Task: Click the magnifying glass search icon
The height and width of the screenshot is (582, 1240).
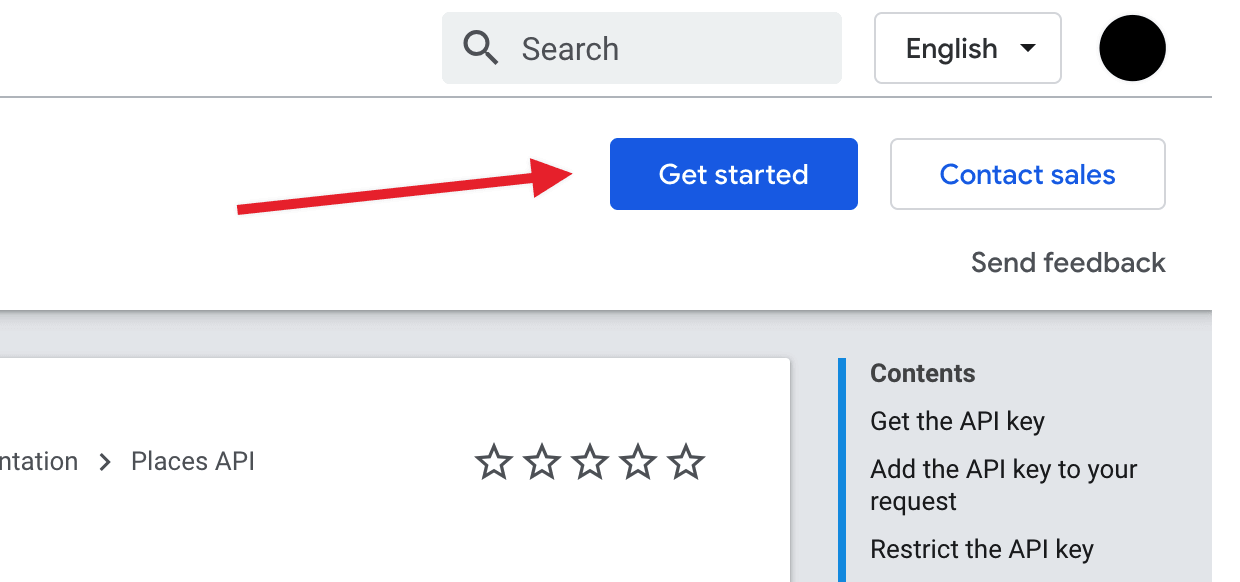Action: (x=481, y=48)
